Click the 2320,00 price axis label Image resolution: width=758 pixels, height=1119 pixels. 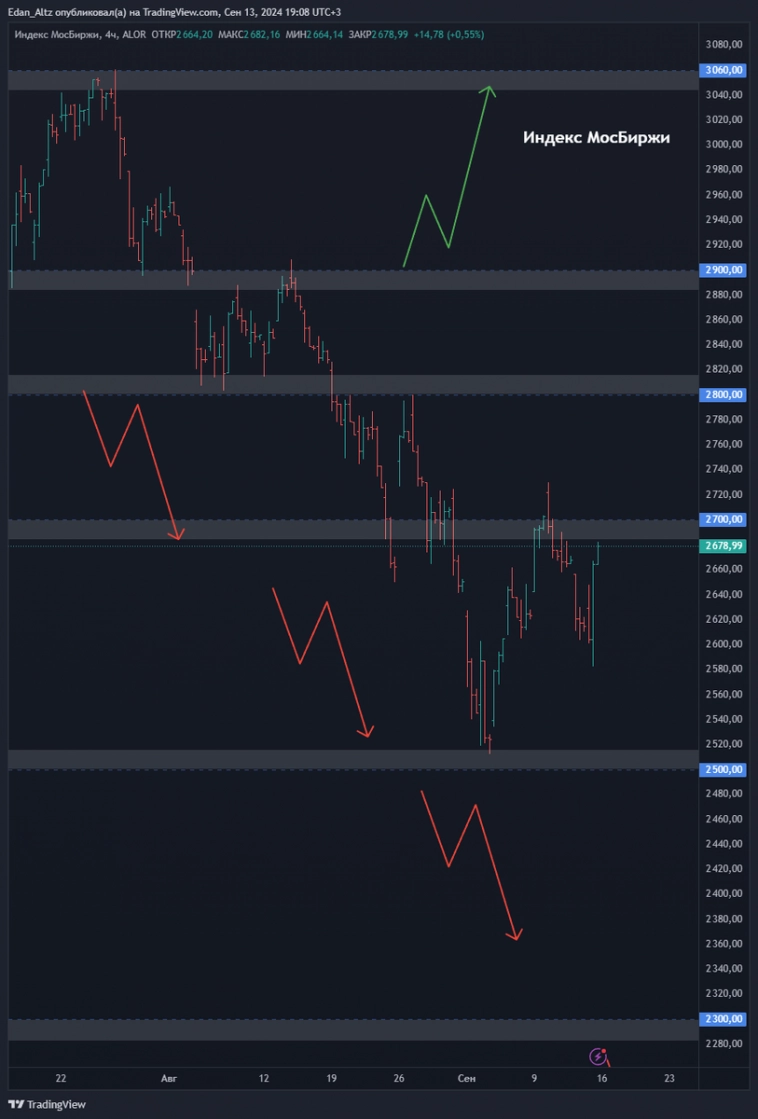tap(725, 993)
